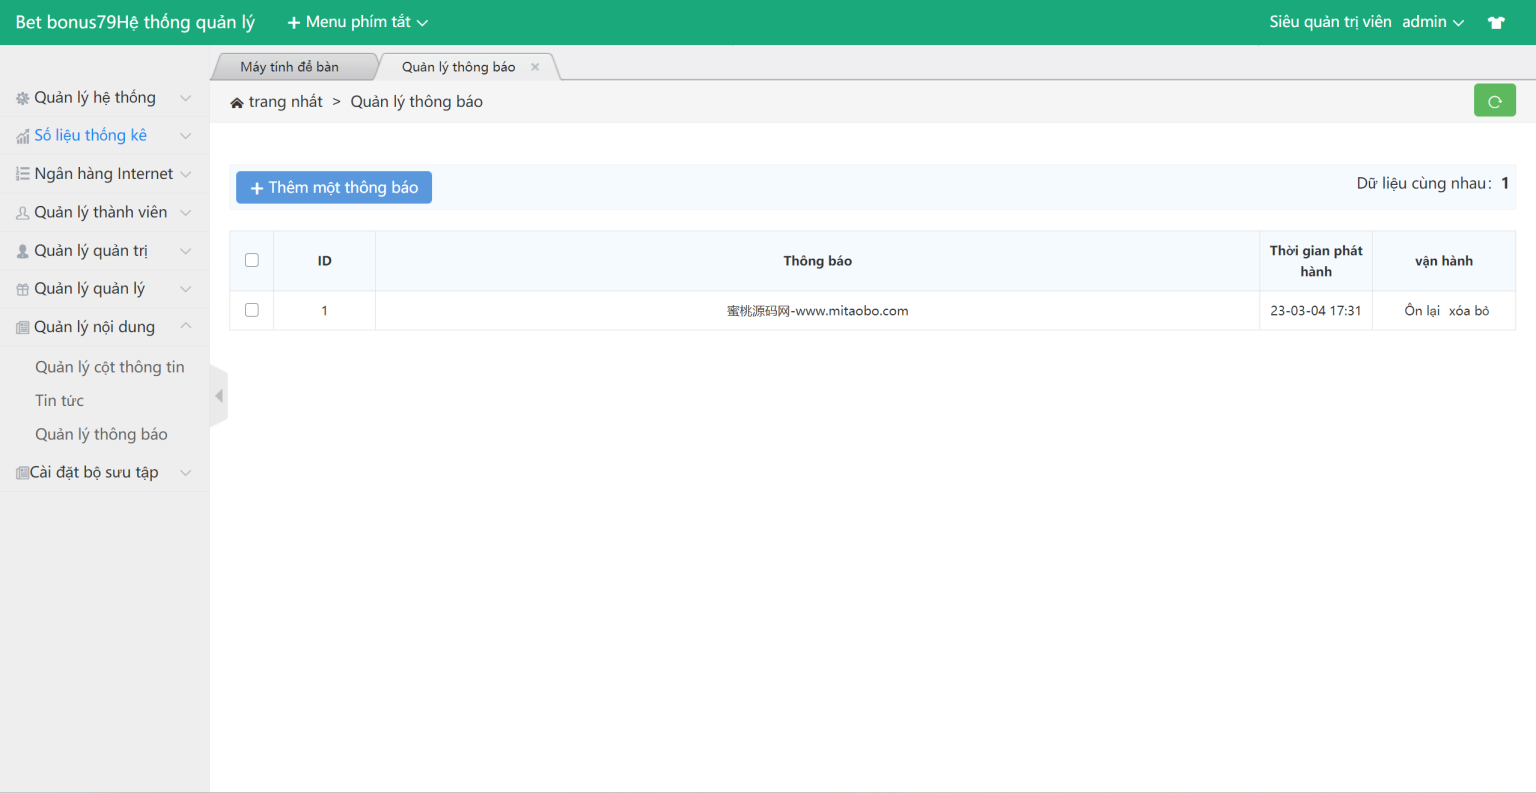The width and height of the screenshot is (1536, 794).
Task: Collapse the sidebar with the arrow handle
Action: pyautogui.click(x=218, y=396)
